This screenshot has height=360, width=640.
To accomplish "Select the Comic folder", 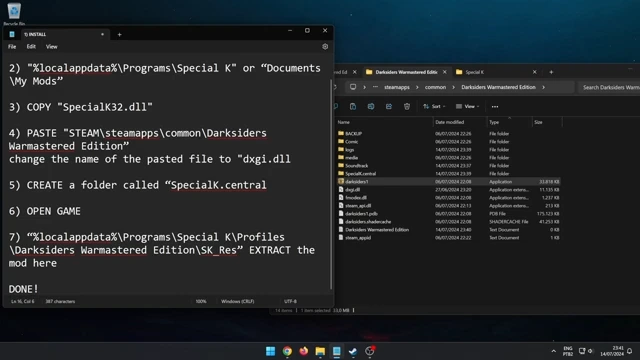I will 351,142.
